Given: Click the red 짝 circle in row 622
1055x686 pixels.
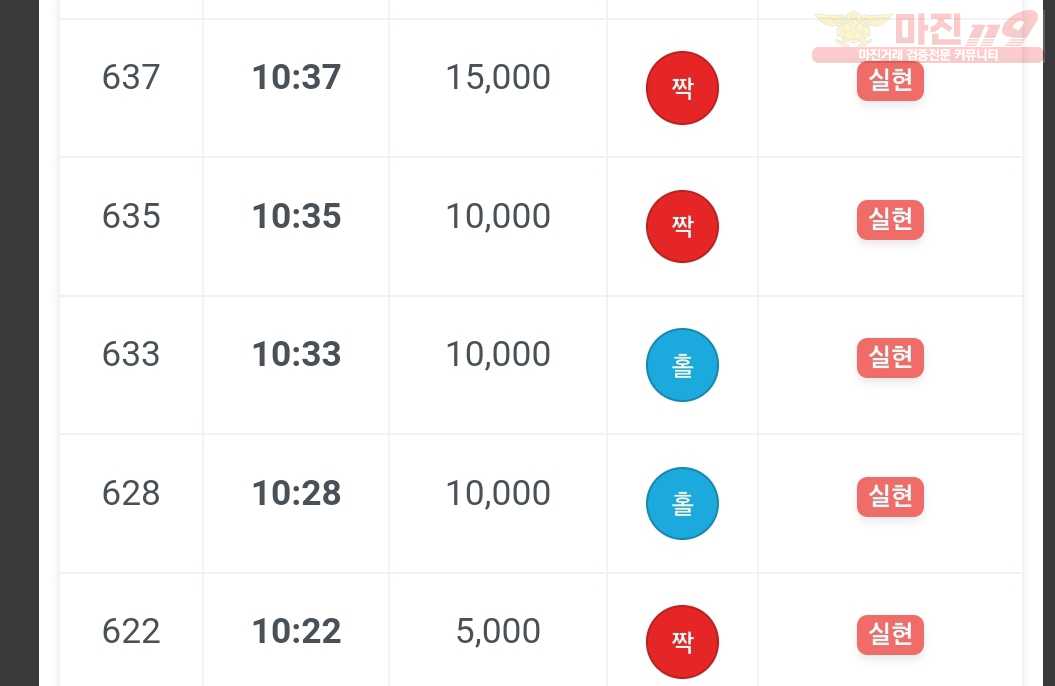Looking at the screenshot, I should (x=682, y=642).
